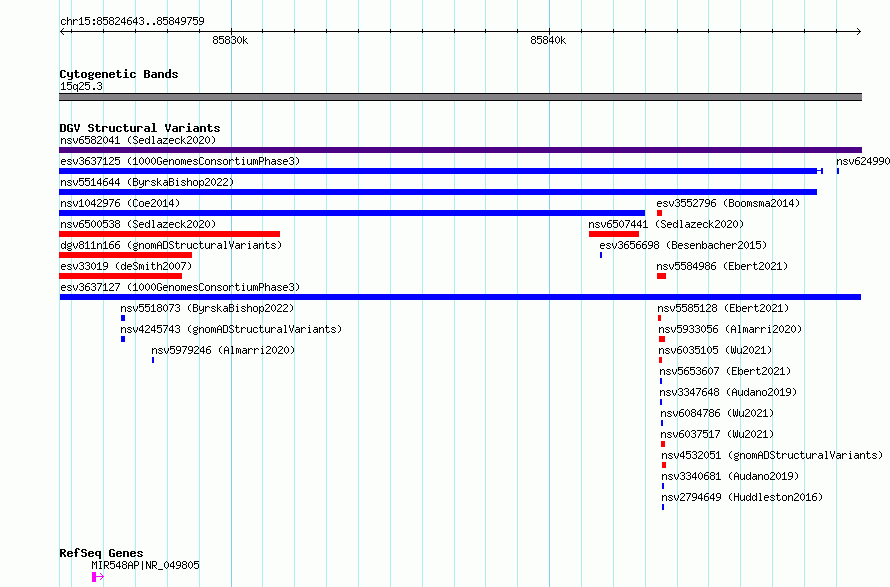Screen dimensions: 890x587
Task: Select the blue nsv5514644 variant bar
Action: (x=438, y=192)
